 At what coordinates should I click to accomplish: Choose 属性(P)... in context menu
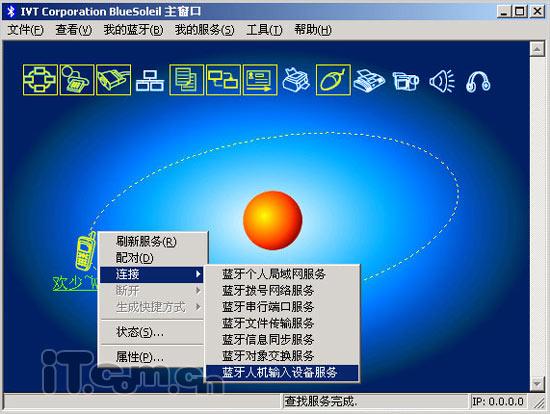[152, 357]
